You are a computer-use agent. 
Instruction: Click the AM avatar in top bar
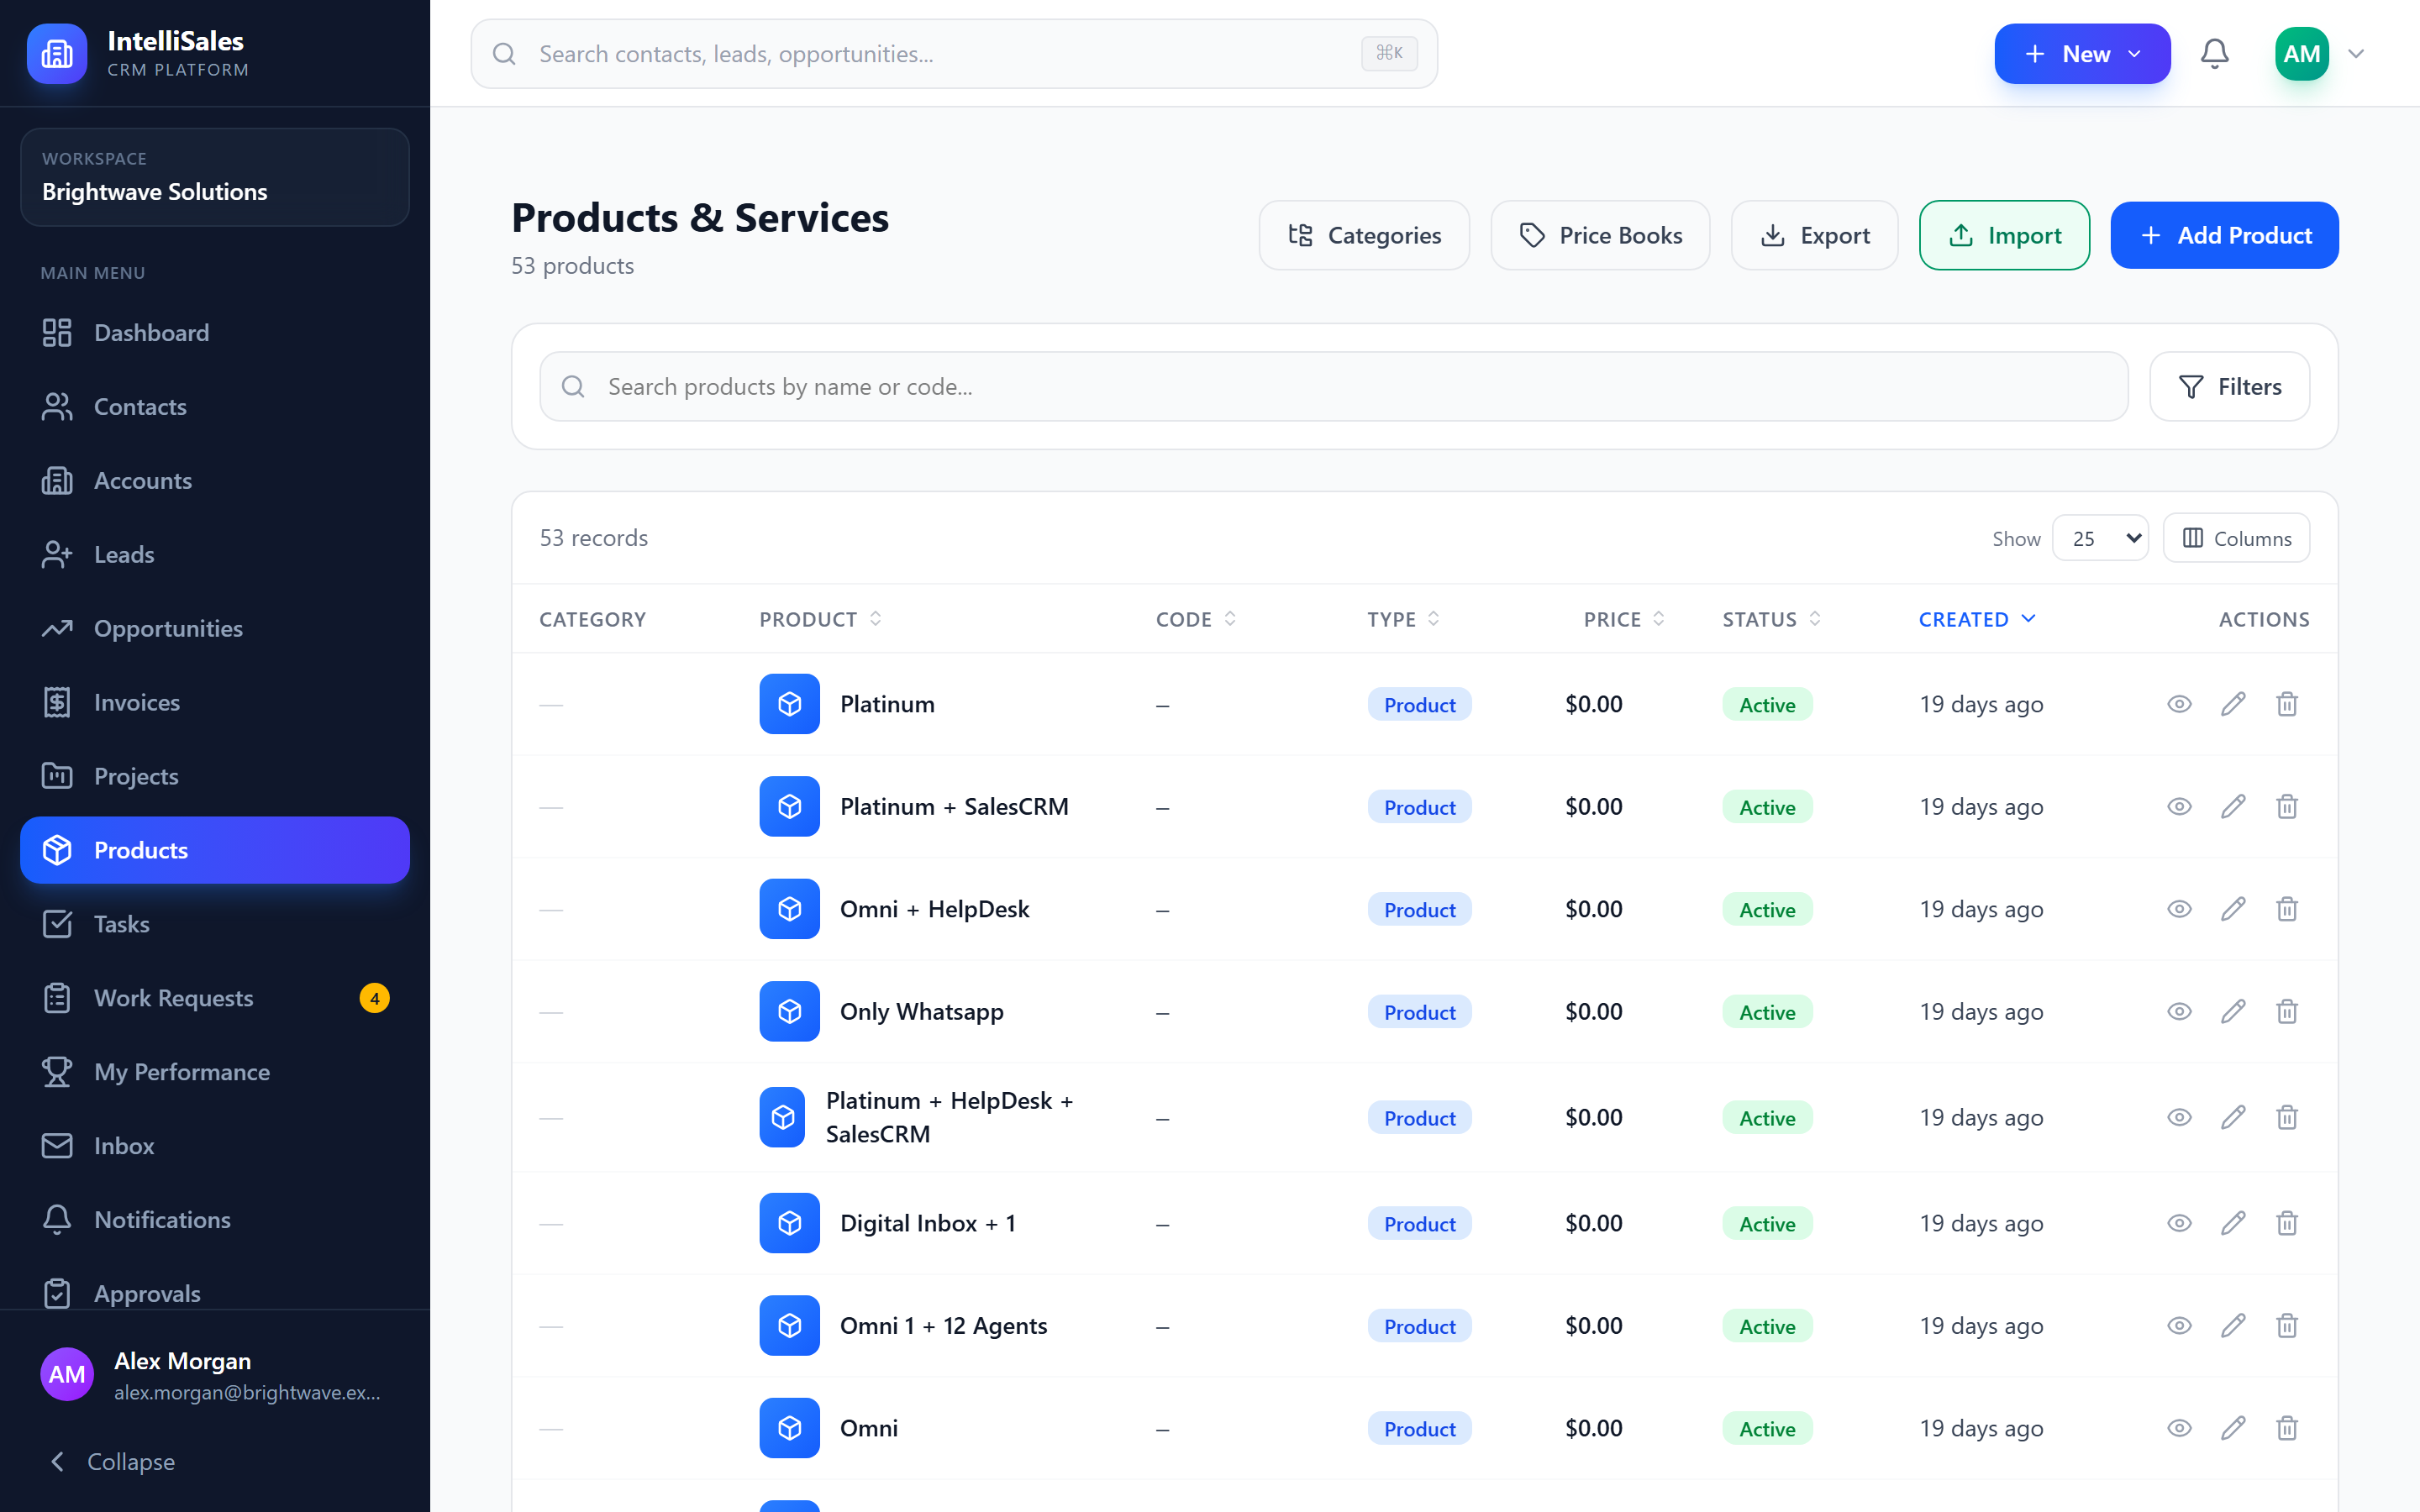point(2301,54)
